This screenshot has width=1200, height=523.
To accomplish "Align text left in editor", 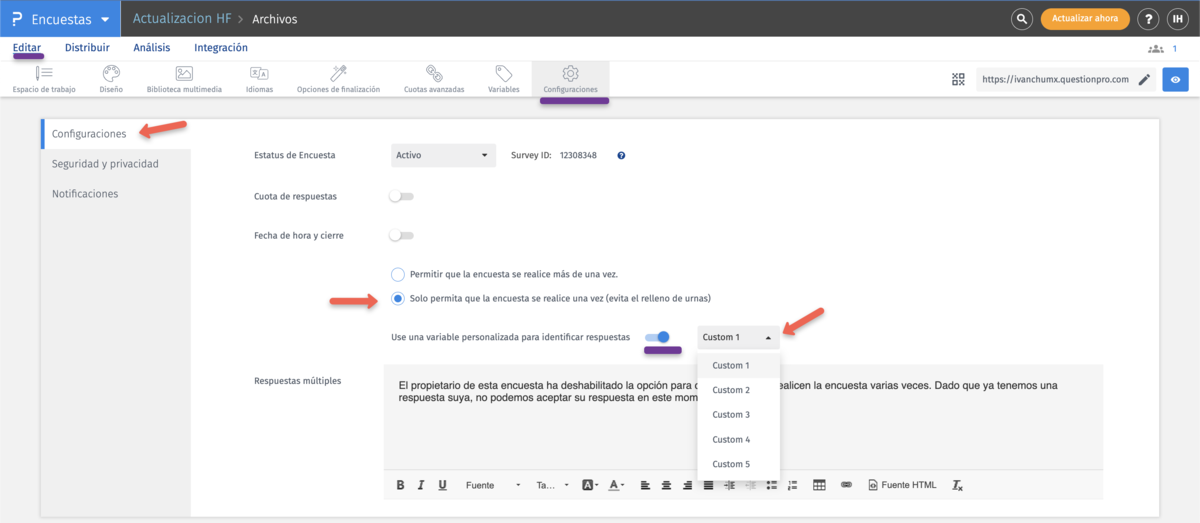I will point(645,485).
